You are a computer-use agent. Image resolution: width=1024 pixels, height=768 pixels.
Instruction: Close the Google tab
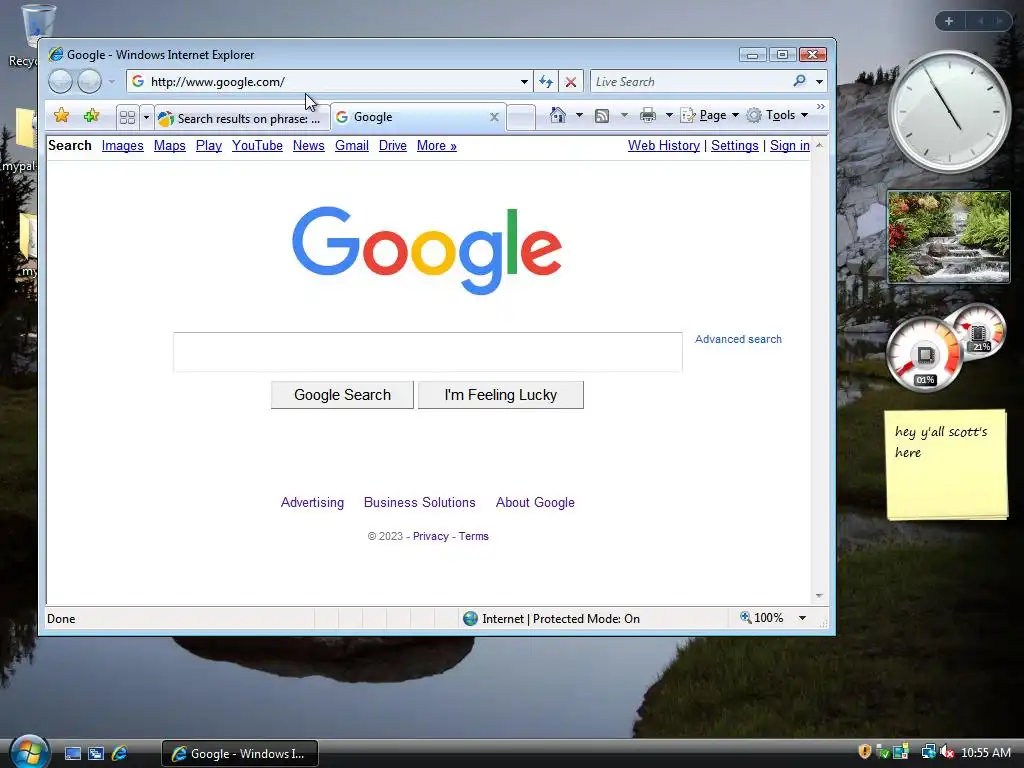(x=494, y=117)
